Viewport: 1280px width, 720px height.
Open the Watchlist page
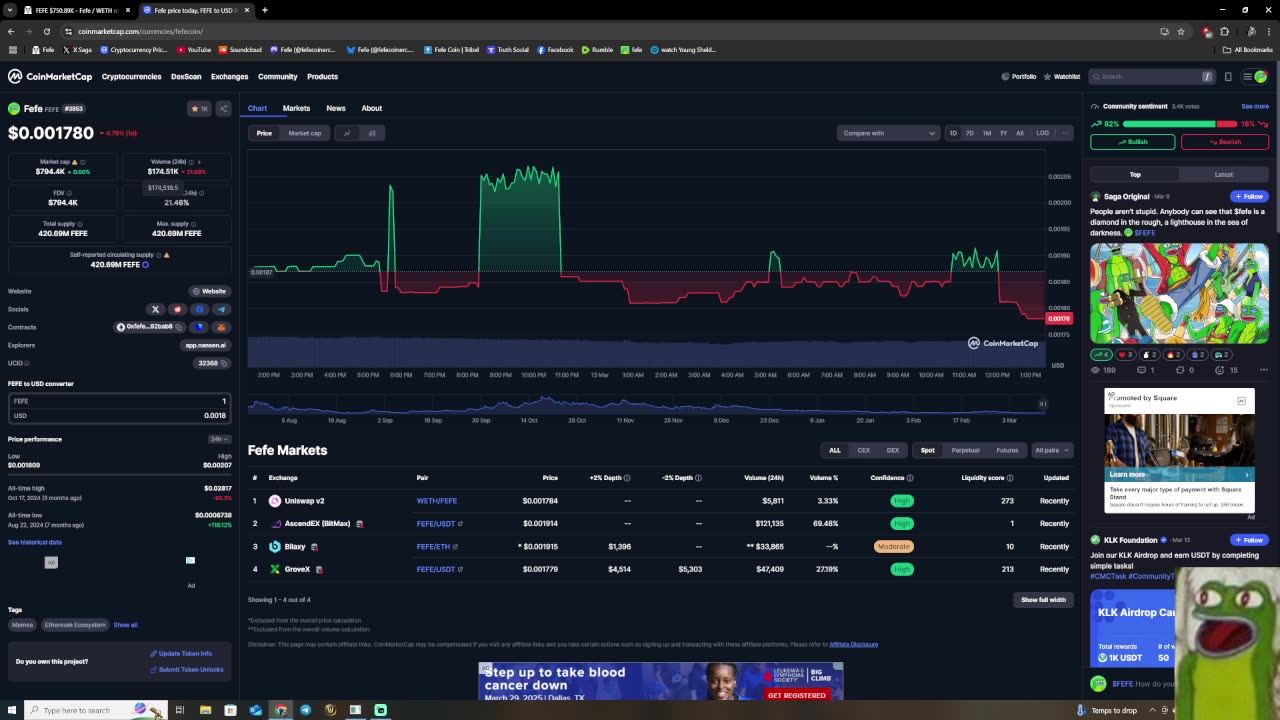click(1062, 76)
